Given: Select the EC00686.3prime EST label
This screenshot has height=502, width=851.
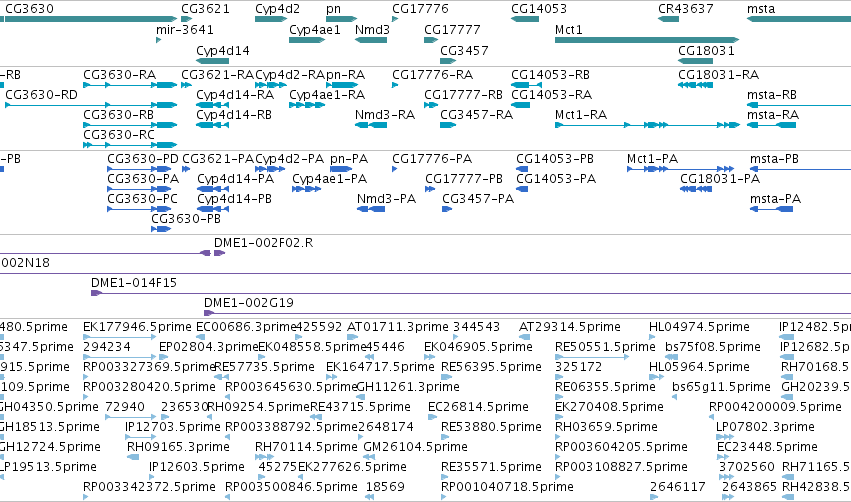Looking at the screenshot, I should tap(245, 327).
